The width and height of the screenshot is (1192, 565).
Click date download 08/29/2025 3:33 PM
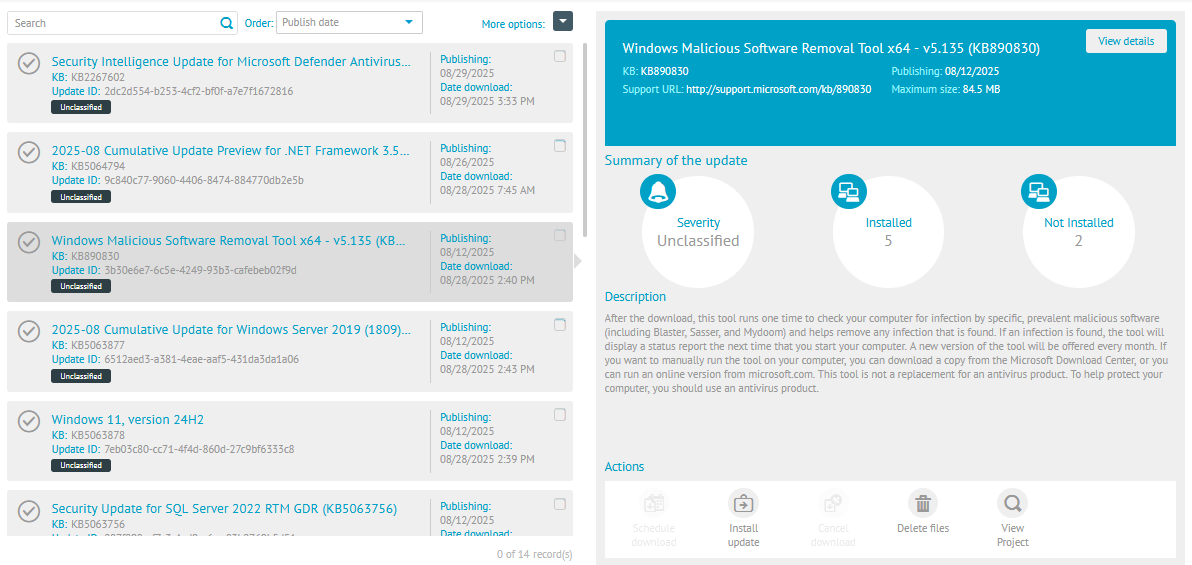pyautogui.click(x=487, y=100)
